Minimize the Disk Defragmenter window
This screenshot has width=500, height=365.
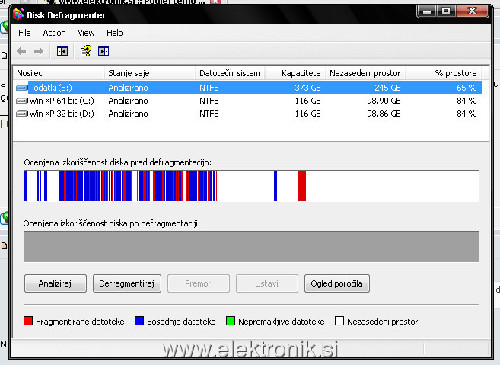coord(427,12)
